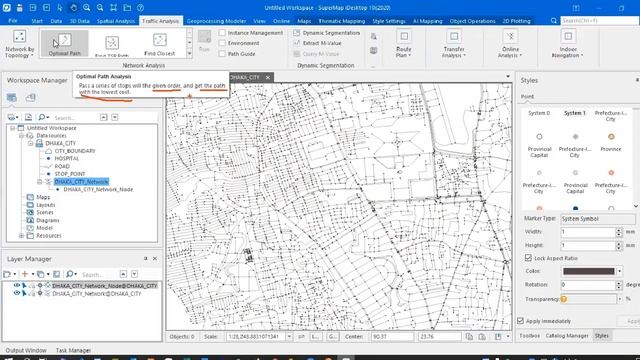Viewport: 640px width, 360px height.
Task: Click the Dynamic Segmentation icon
Action: (297, 33)
